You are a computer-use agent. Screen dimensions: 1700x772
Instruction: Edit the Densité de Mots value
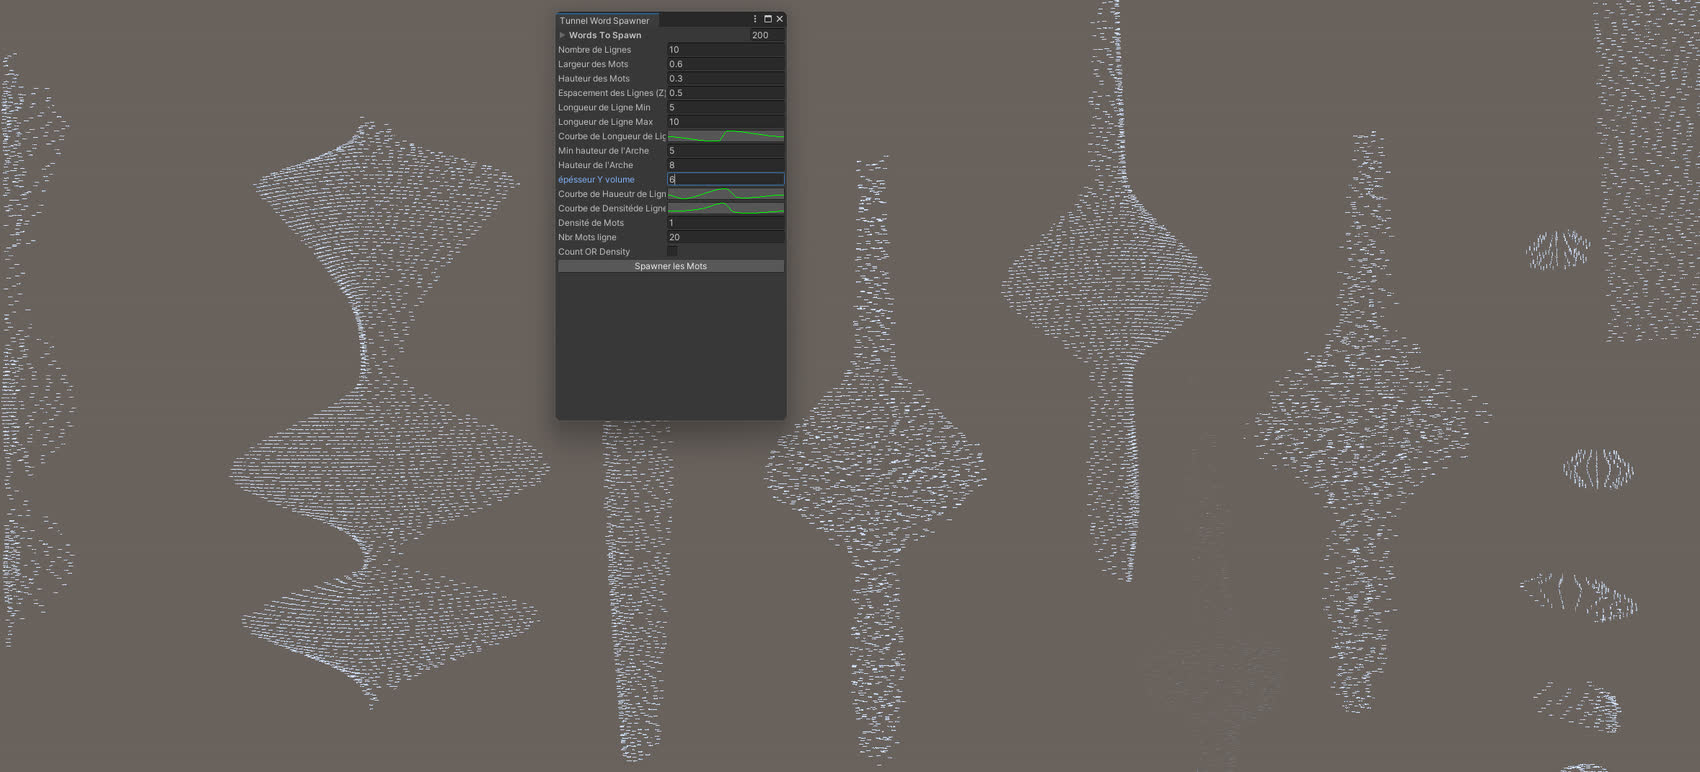726,223
